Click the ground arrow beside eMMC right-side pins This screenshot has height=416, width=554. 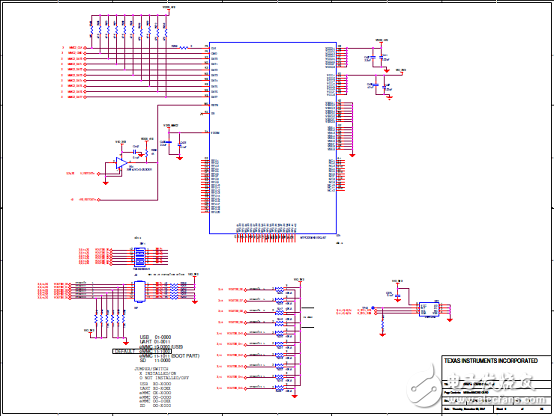click(352, 155)
